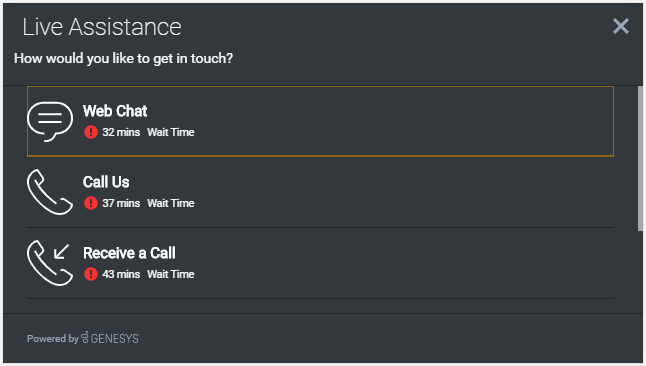The height and width of the screenshot is (366, 646).
Task: Click the 32 mins wait time text
Action: [x=121, y=132]
